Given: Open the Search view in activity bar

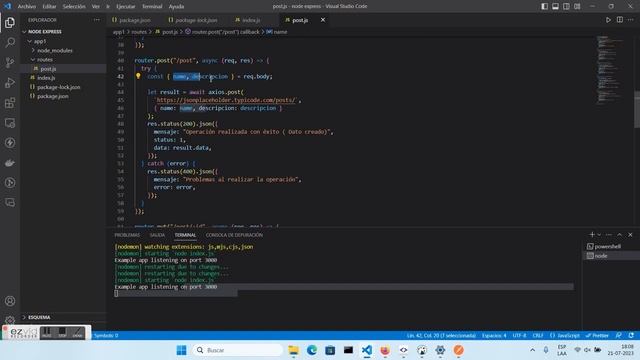Looking at the screenshot, I should pyautogui.click(x=10, y=42).
